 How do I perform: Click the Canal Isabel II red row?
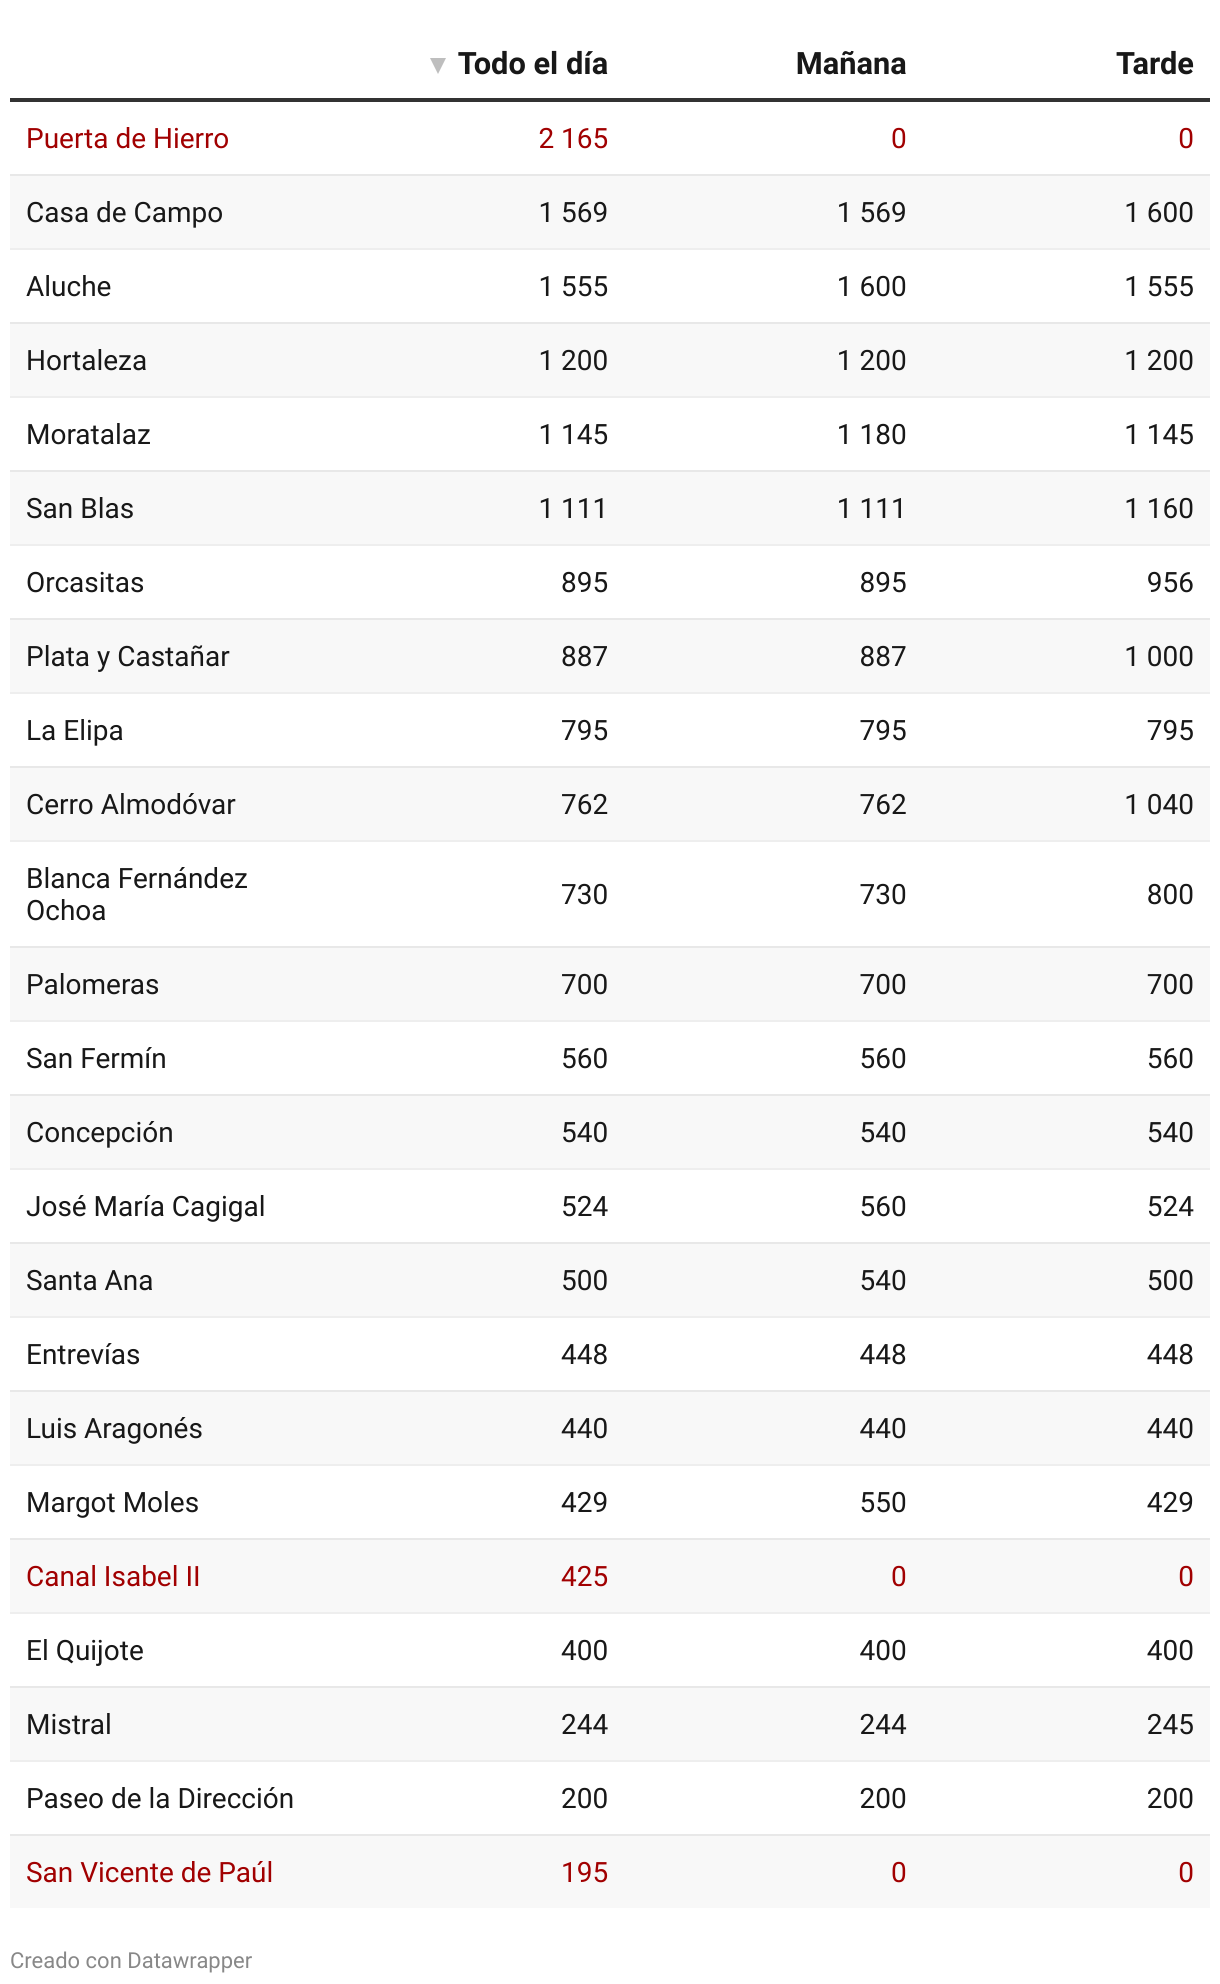113,1577
